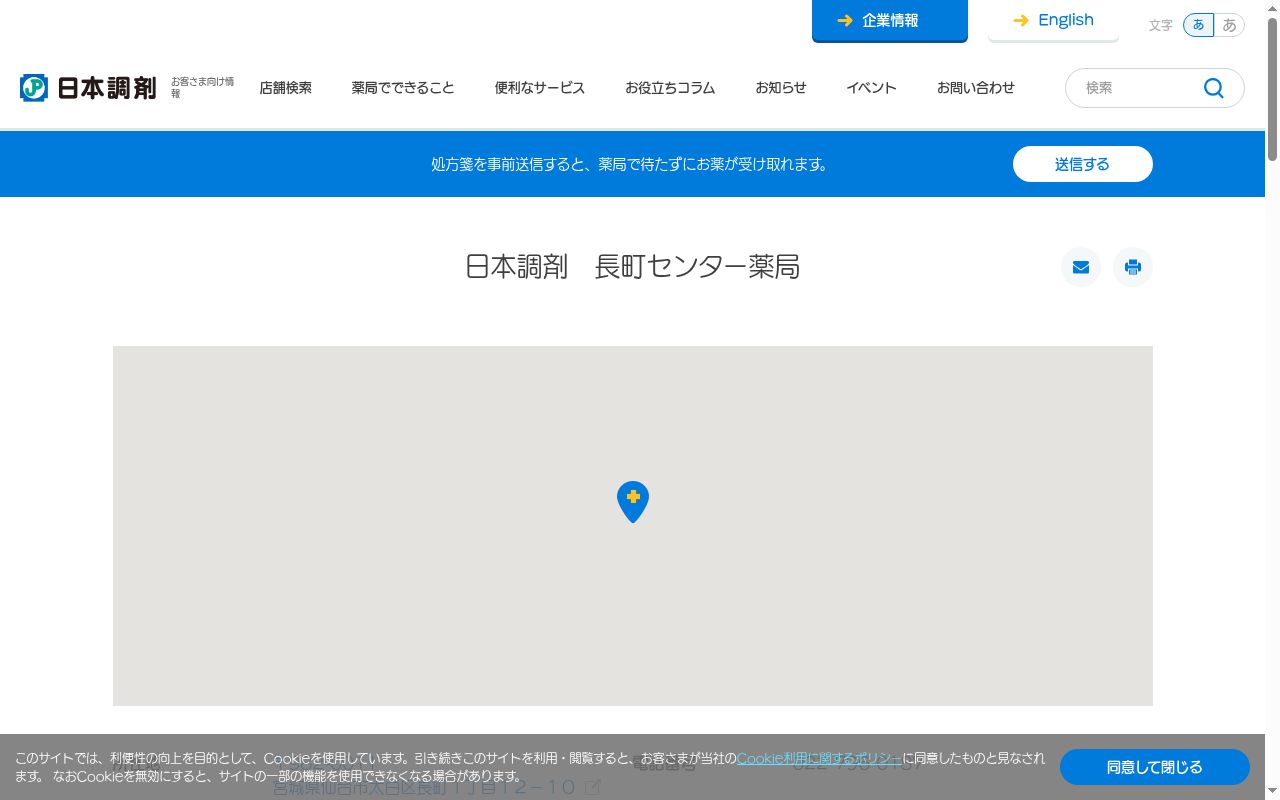This screenshot has height=800, width=1280.
Task: Click the Nihon Chouzai logo
Action: 88,88
